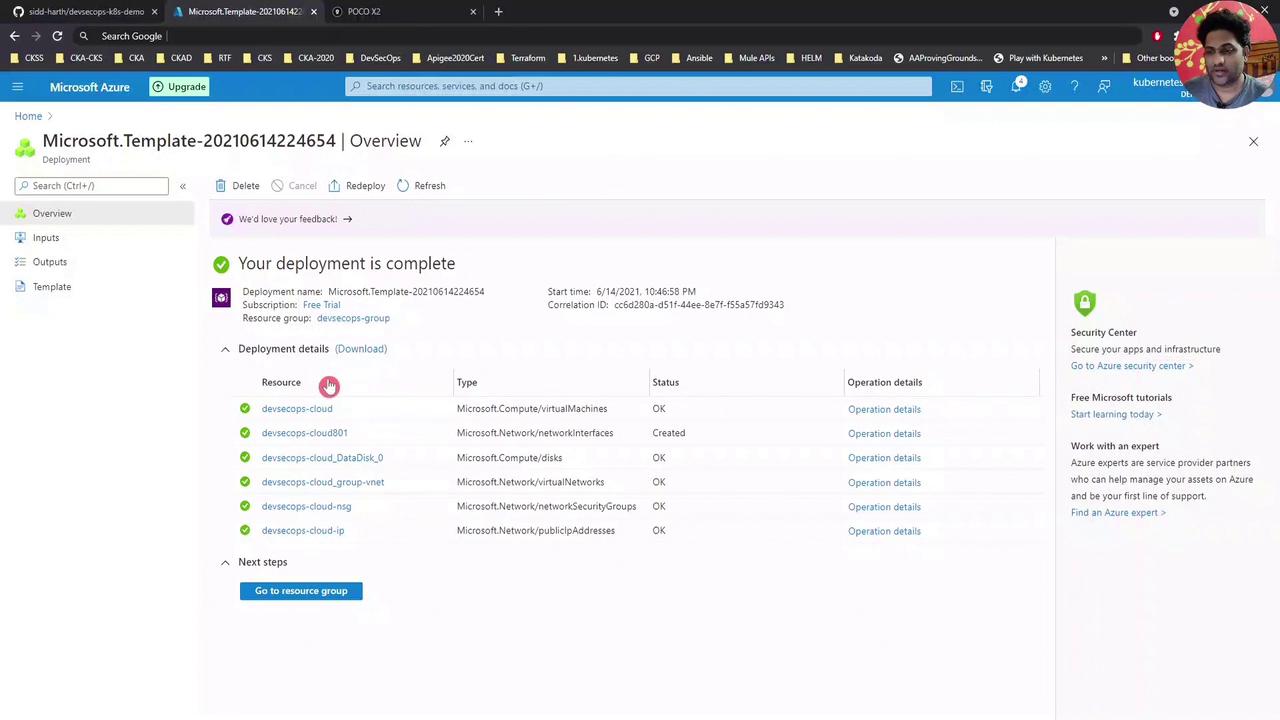1280x720 pixels.
Task: Refresh the deployment overview
Action: click(421, 186)
